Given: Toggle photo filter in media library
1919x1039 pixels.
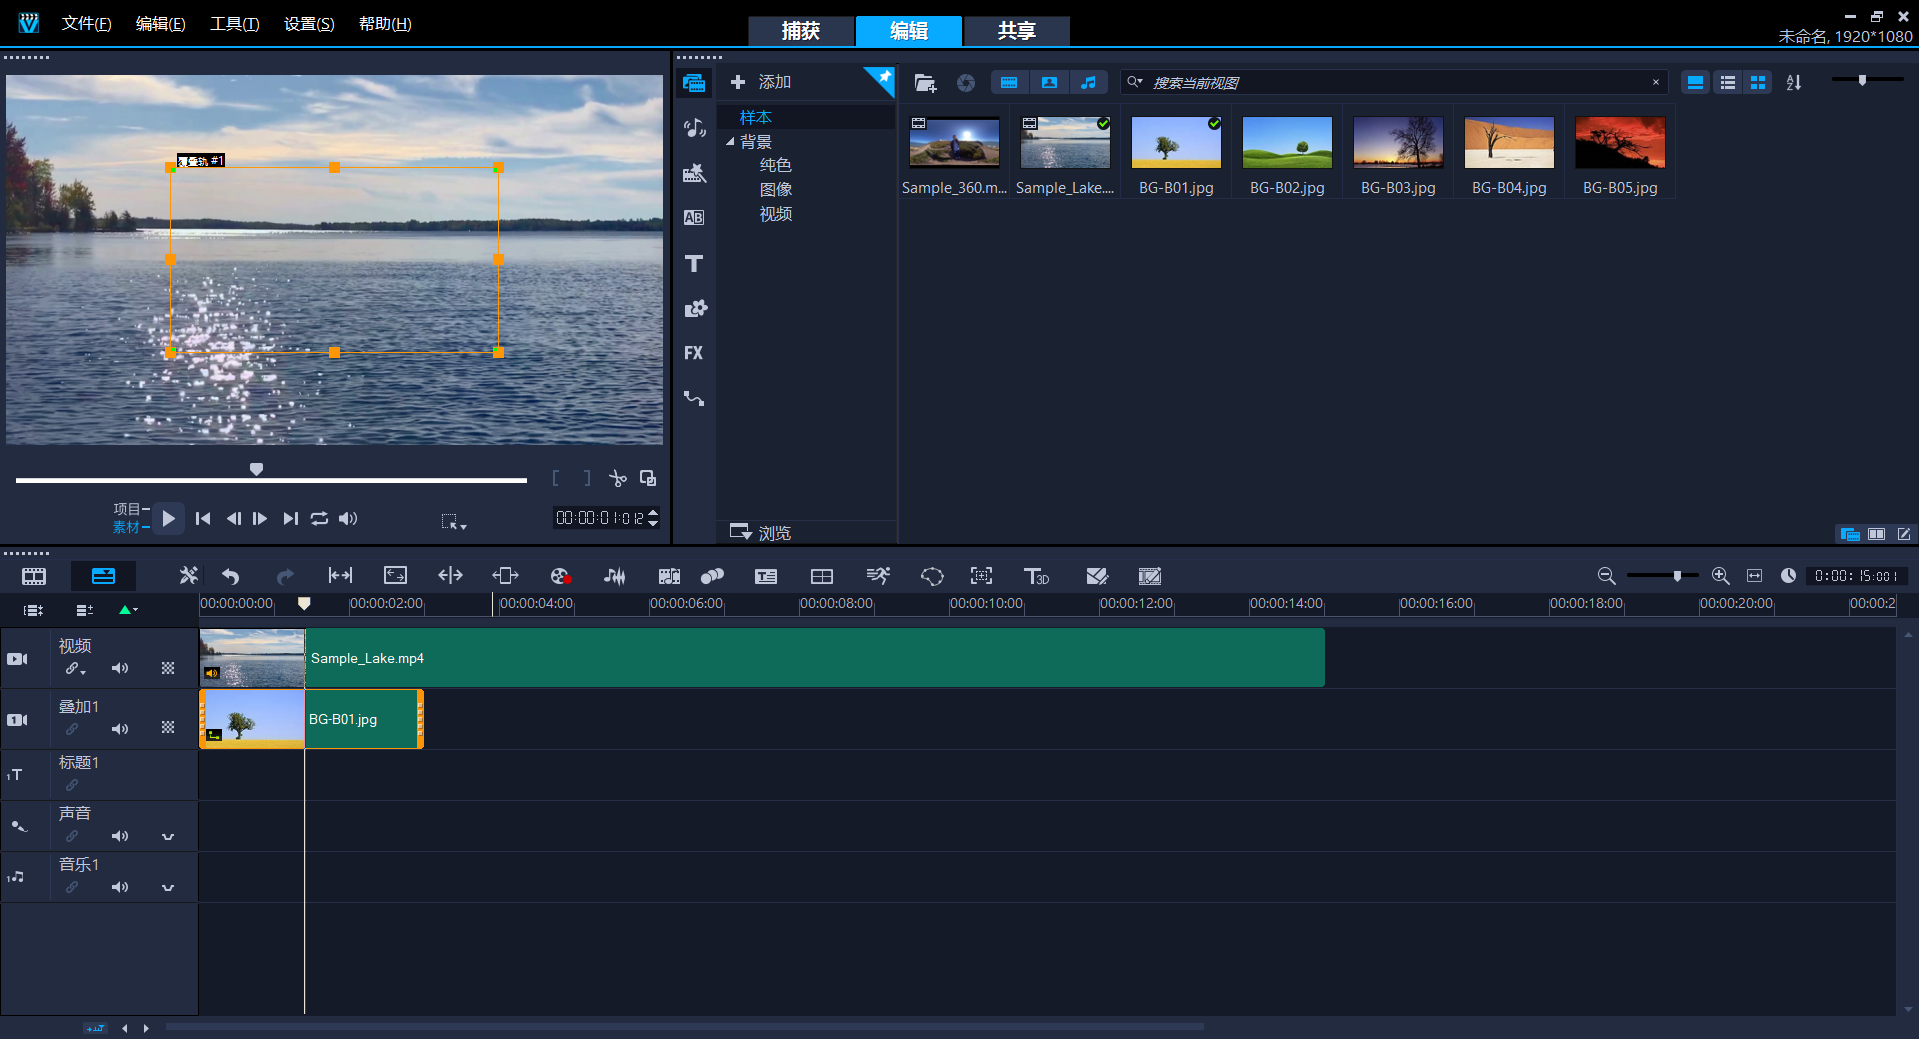Looking at the screenshot, I should click(x=1049, y=83).
